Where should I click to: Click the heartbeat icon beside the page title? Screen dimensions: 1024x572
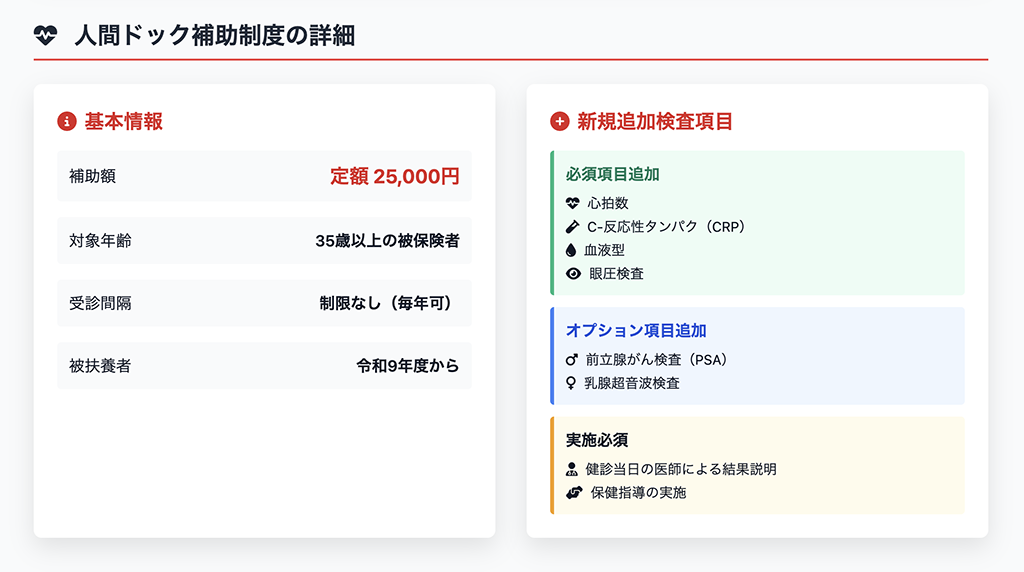coord(46,35)
